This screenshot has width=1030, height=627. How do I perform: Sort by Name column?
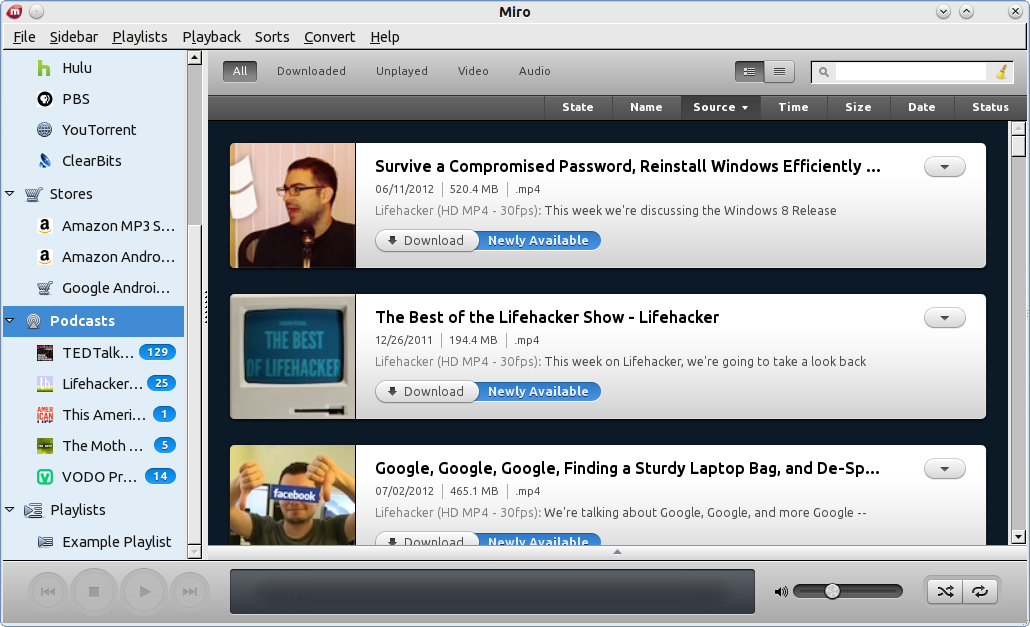coord(646,107)
